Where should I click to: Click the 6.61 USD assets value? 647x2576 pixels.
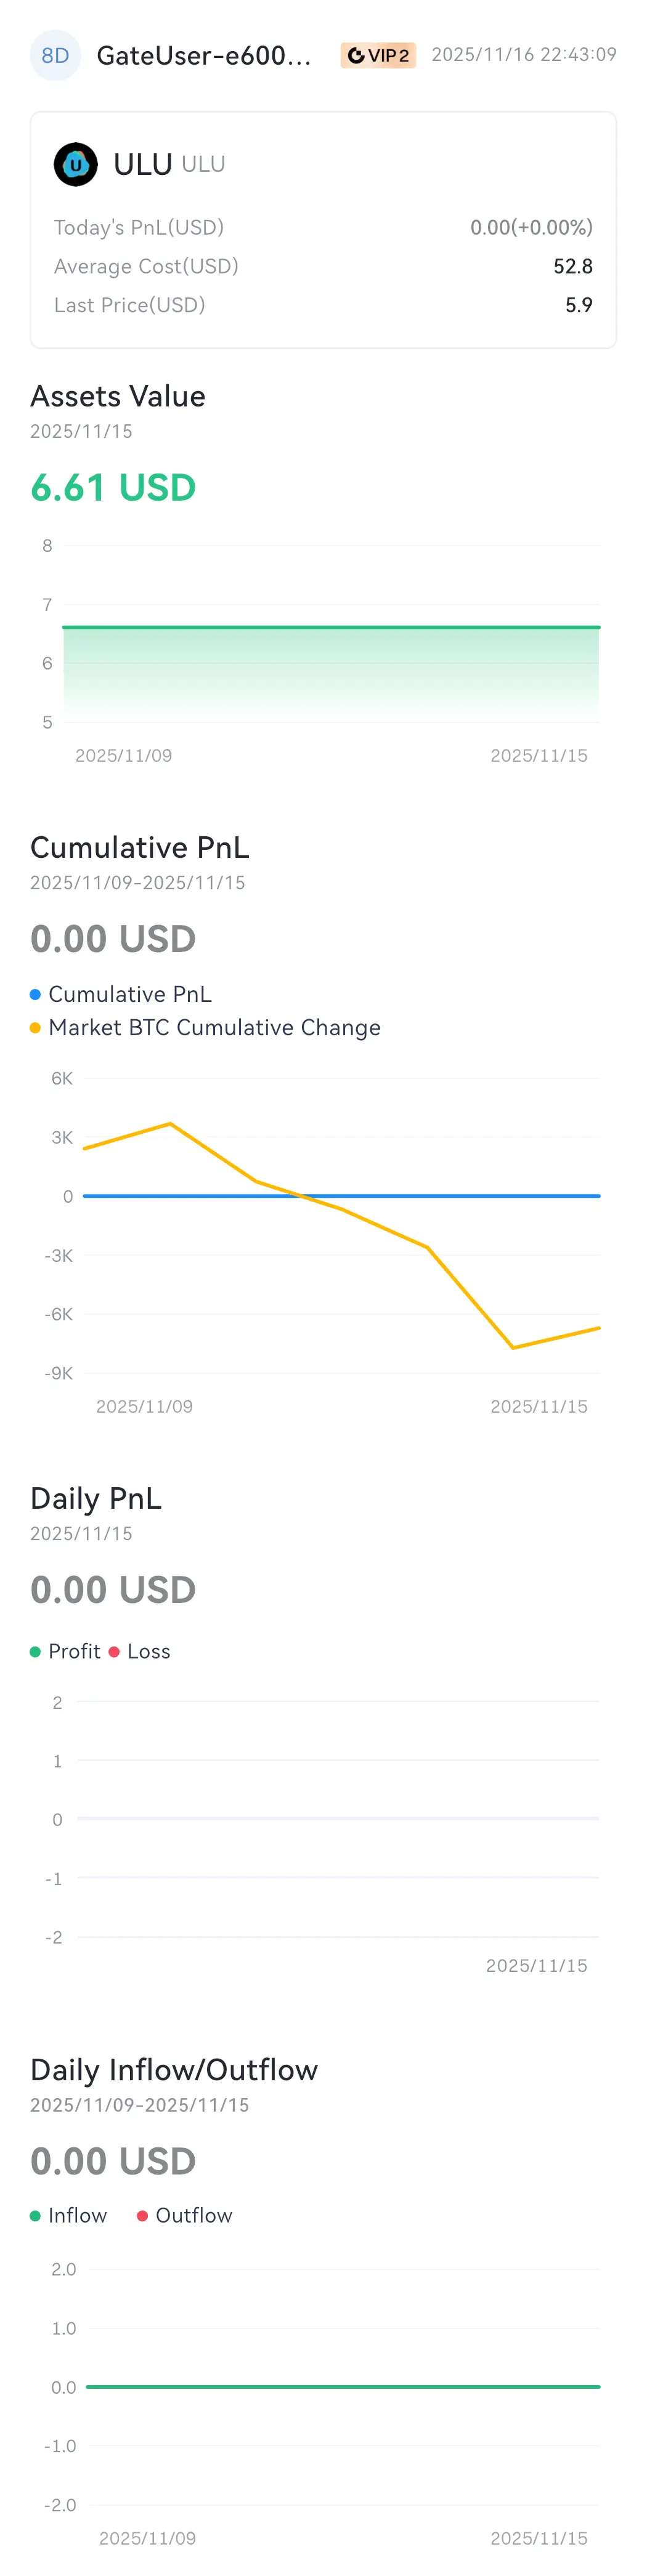coord(113,487)
